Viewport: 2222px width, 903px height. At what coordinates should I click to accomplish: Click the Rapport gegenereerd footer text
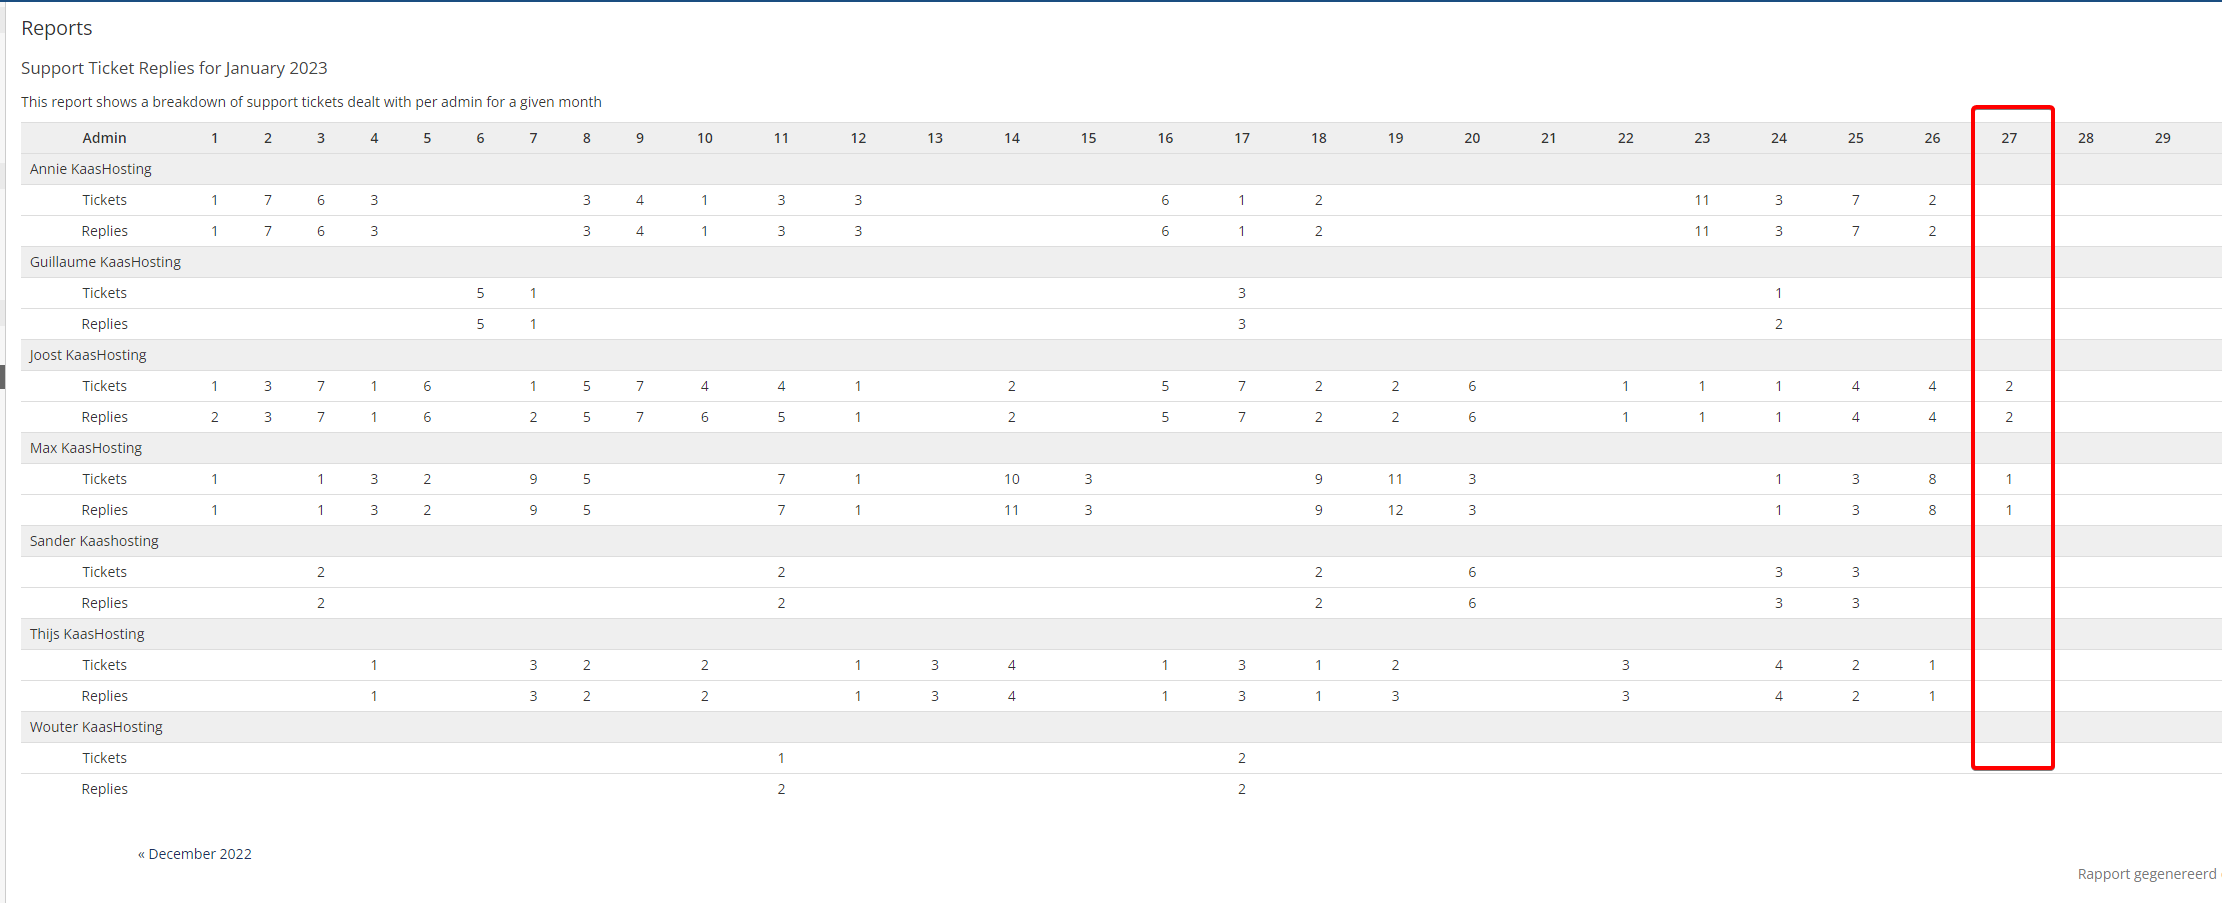(x=2146, y=874)
